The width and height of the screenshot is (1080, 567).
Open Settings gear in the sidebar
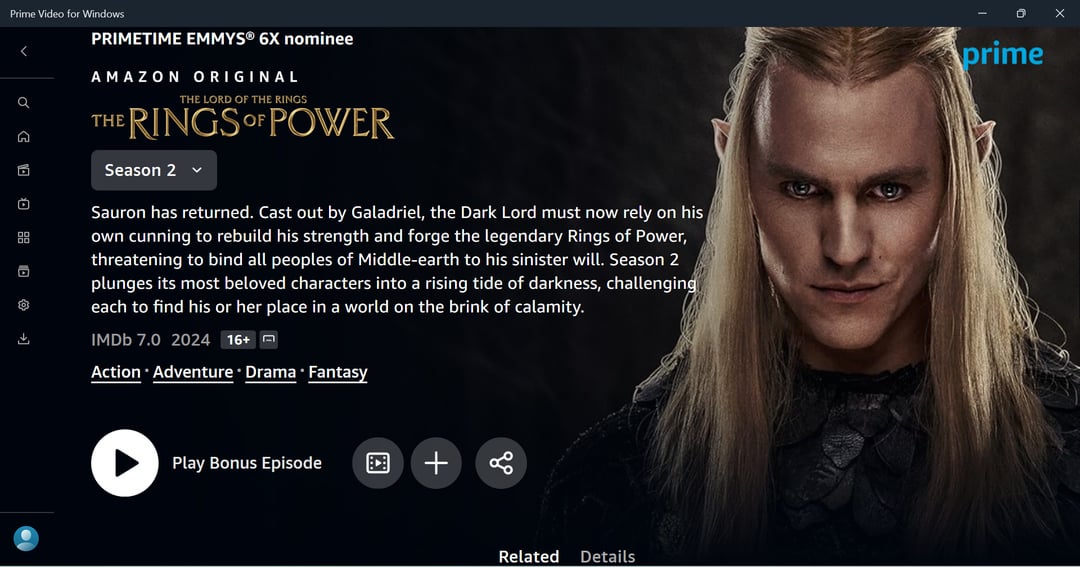(x=23, y=305)
